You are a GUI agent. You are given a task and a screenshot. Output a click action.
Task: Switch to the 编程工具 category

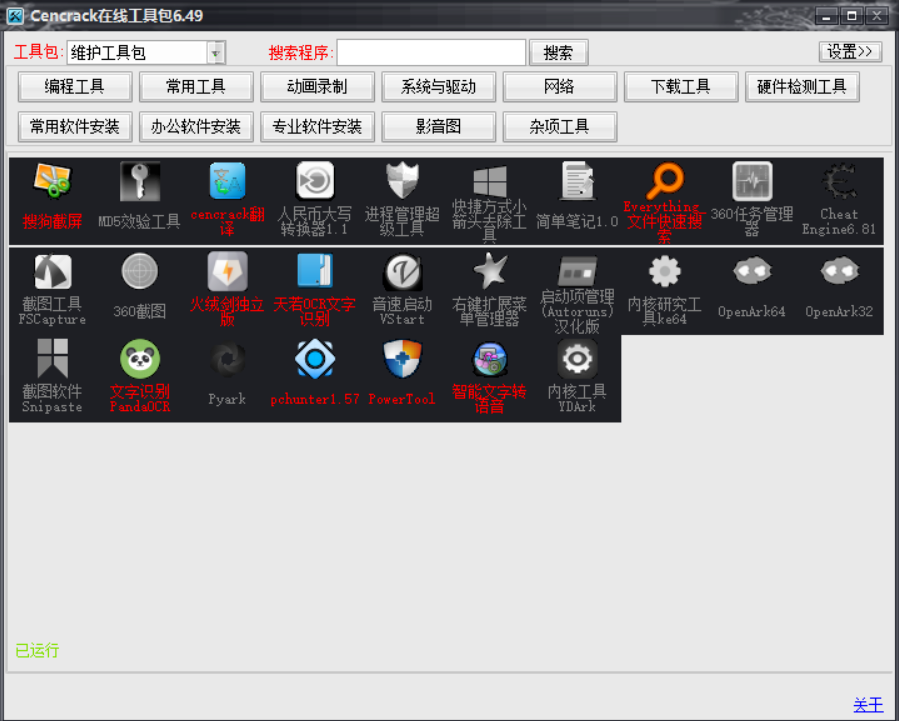tap(75, 87)
